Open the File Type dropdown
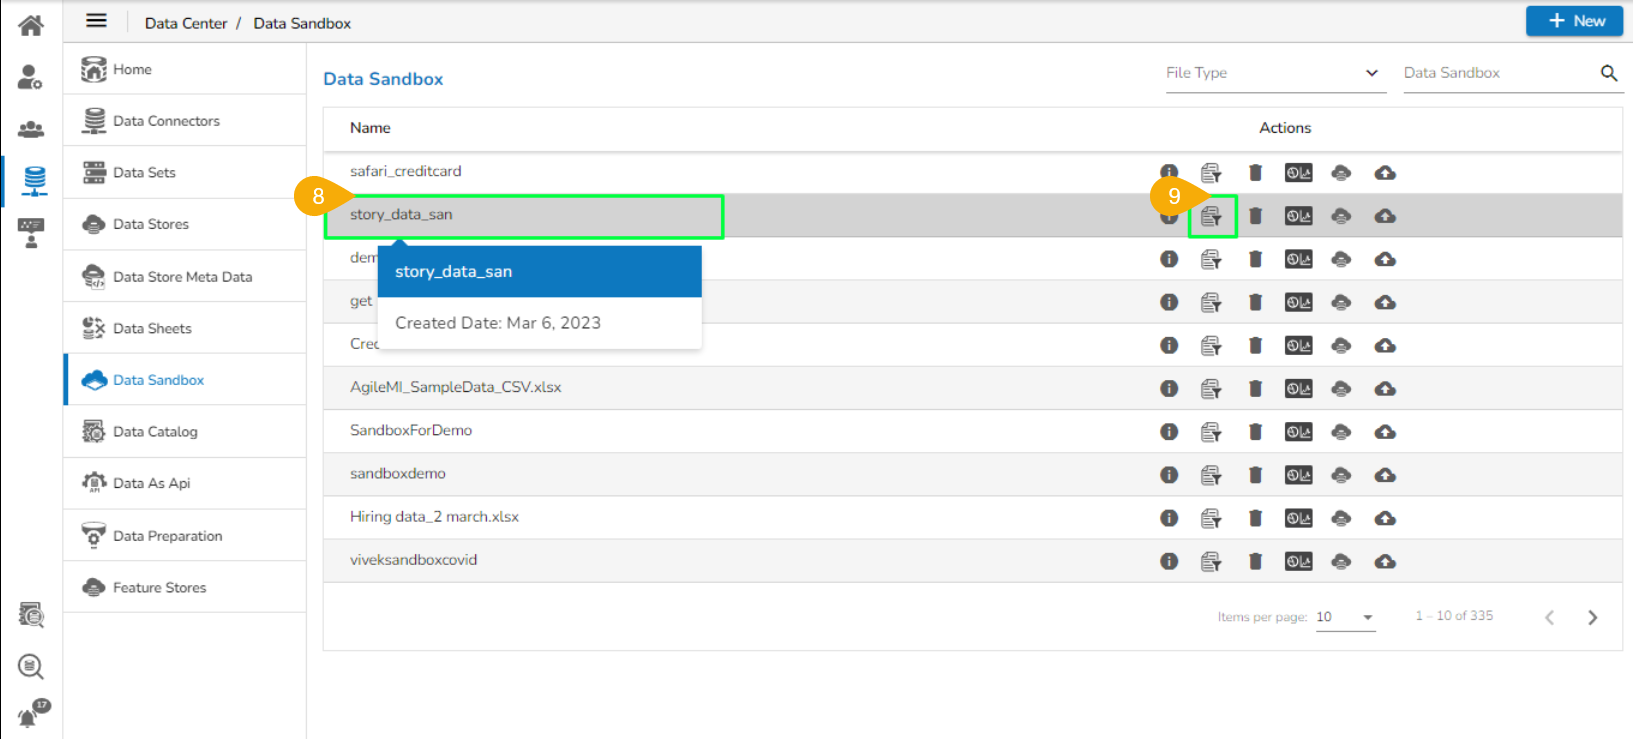The image size is (1633, 739). point(1275,73)
